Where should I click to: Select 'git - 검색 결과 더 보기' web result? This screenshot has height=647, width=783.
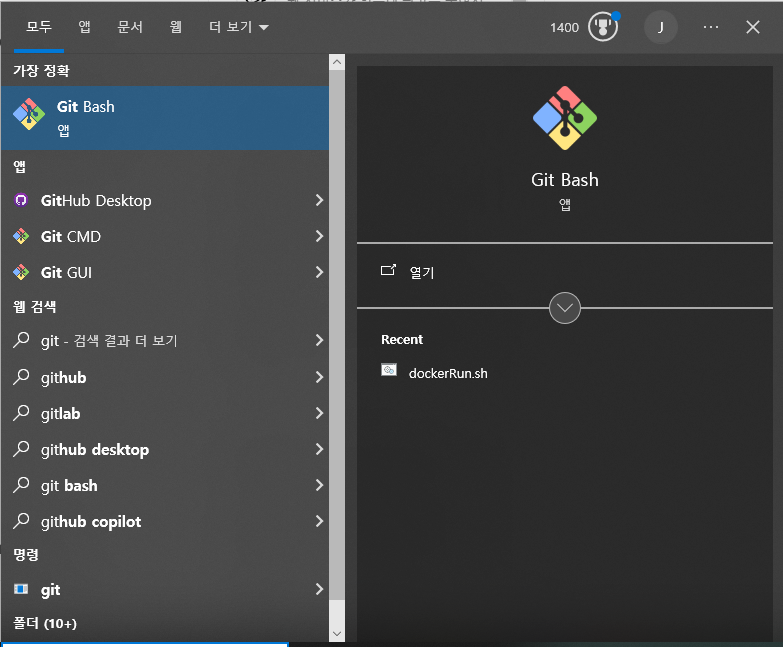tap(165, 340)
